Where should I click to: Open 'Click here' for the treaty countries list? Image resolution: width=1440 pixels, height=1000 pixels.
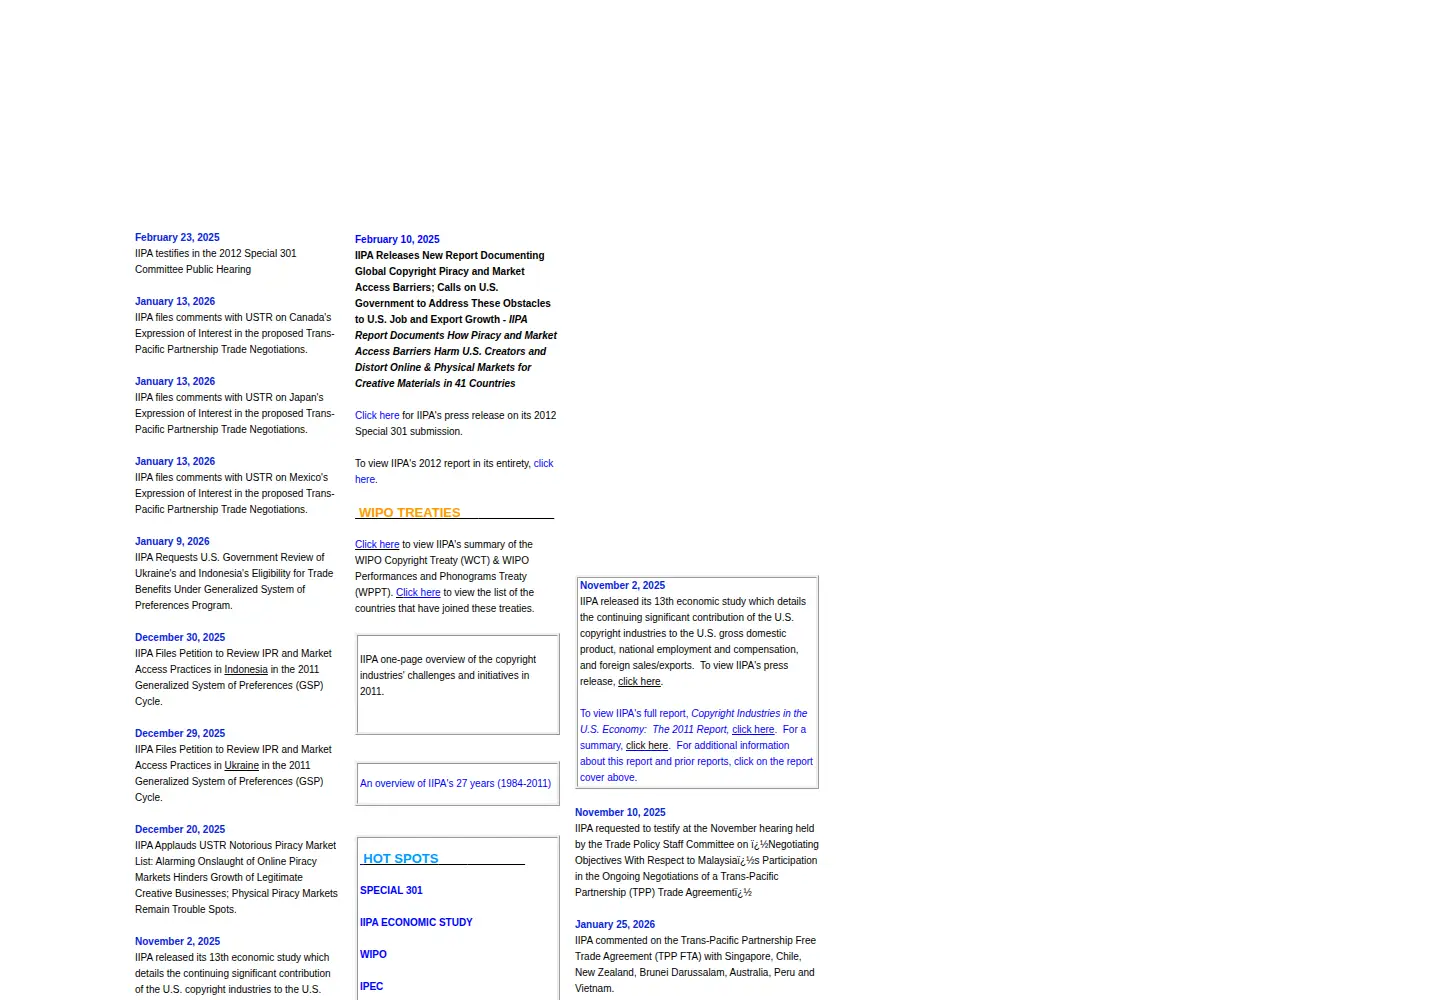[x=418, y=592]
